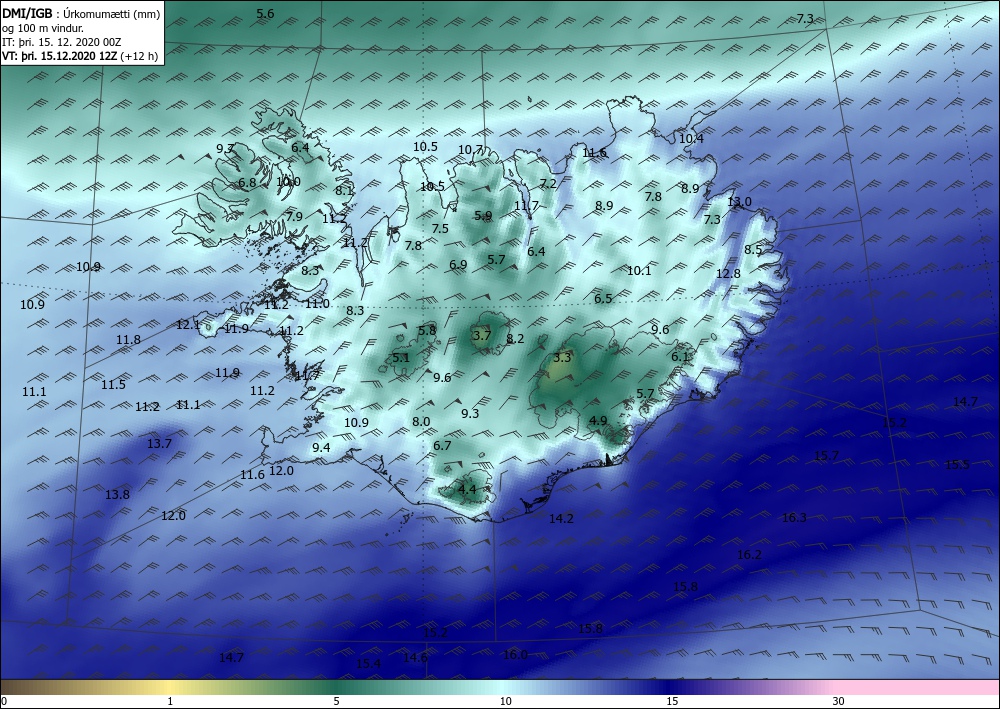
Task: Click the color scale label '1'
Action: coord(170,701)
